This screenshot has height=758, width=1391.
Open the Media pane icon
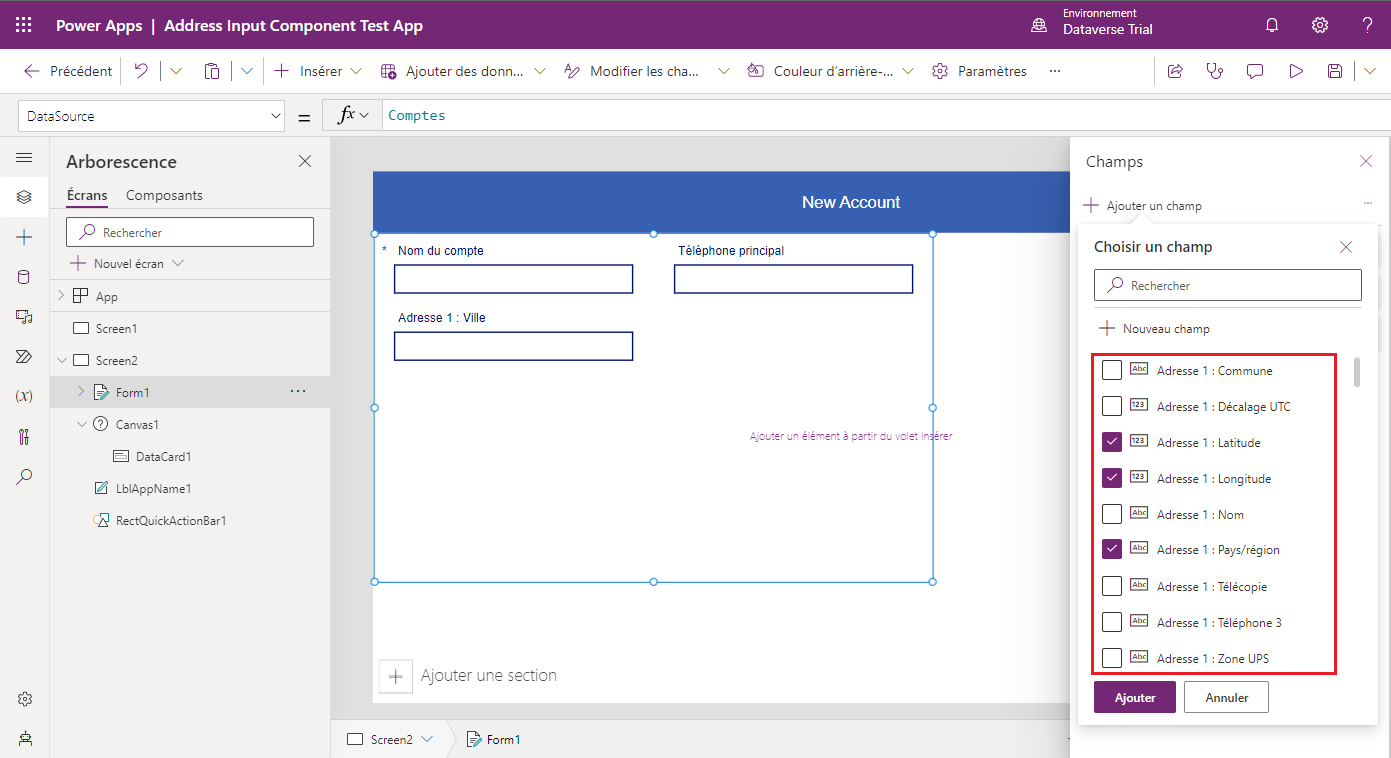pyautogui.click(x=24, y=317)
